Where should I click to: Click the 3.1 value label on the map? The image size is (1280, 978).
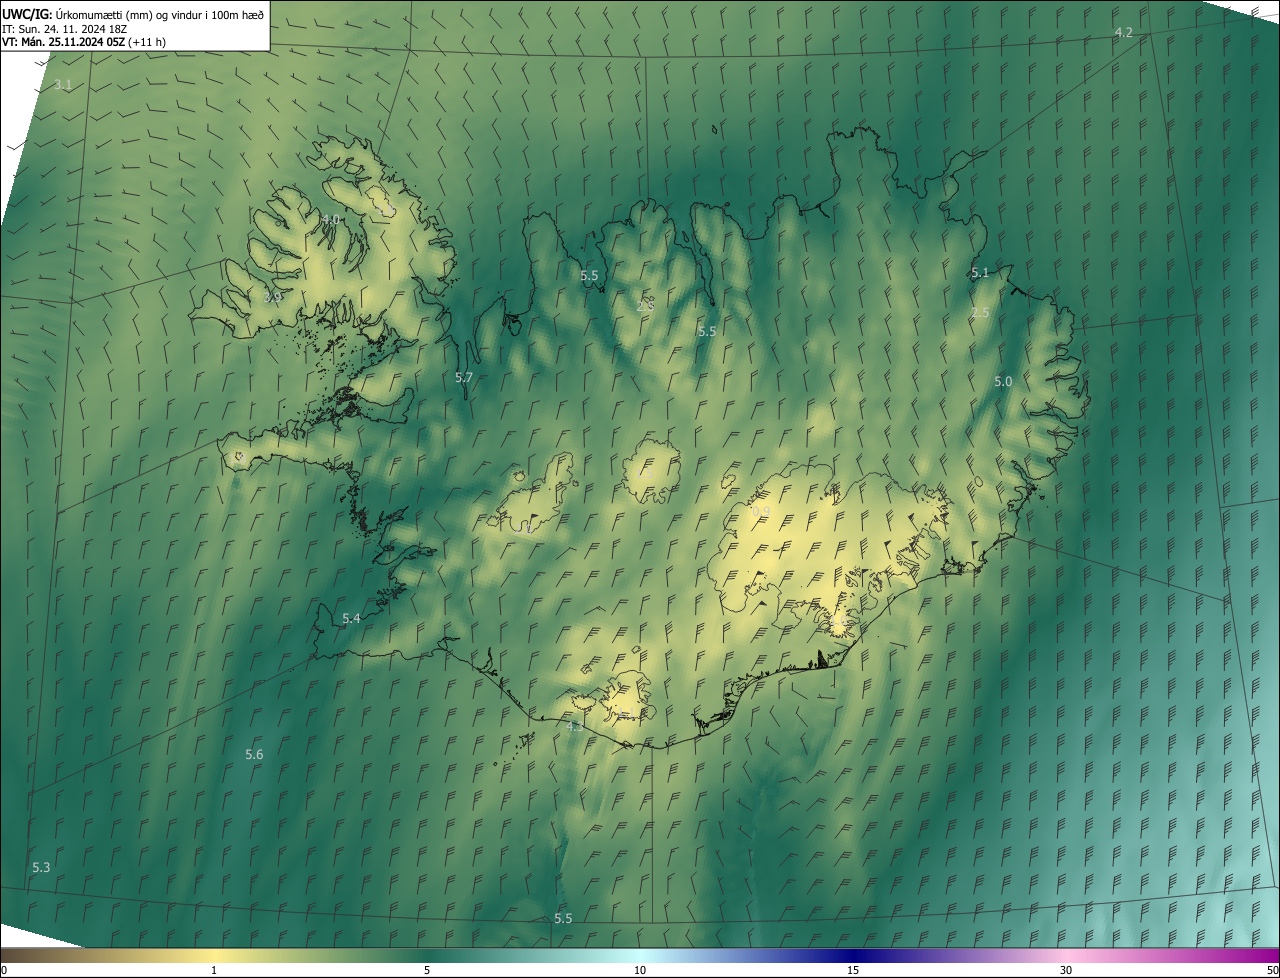63,85
